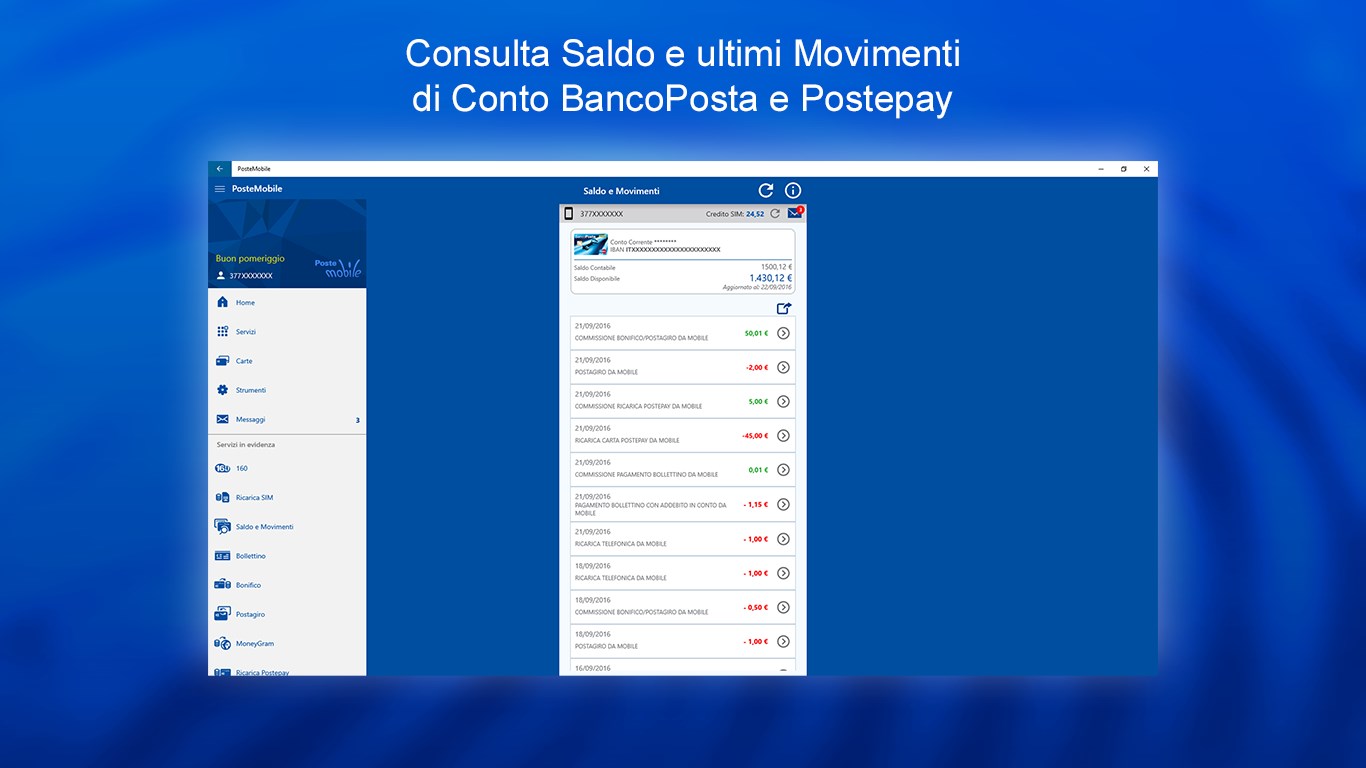The width and height of the screenshot is (1366, 768).
Task: Refresh the Saldo e Movimenti view
Action: pyautogui.click(x=765, y=190)
